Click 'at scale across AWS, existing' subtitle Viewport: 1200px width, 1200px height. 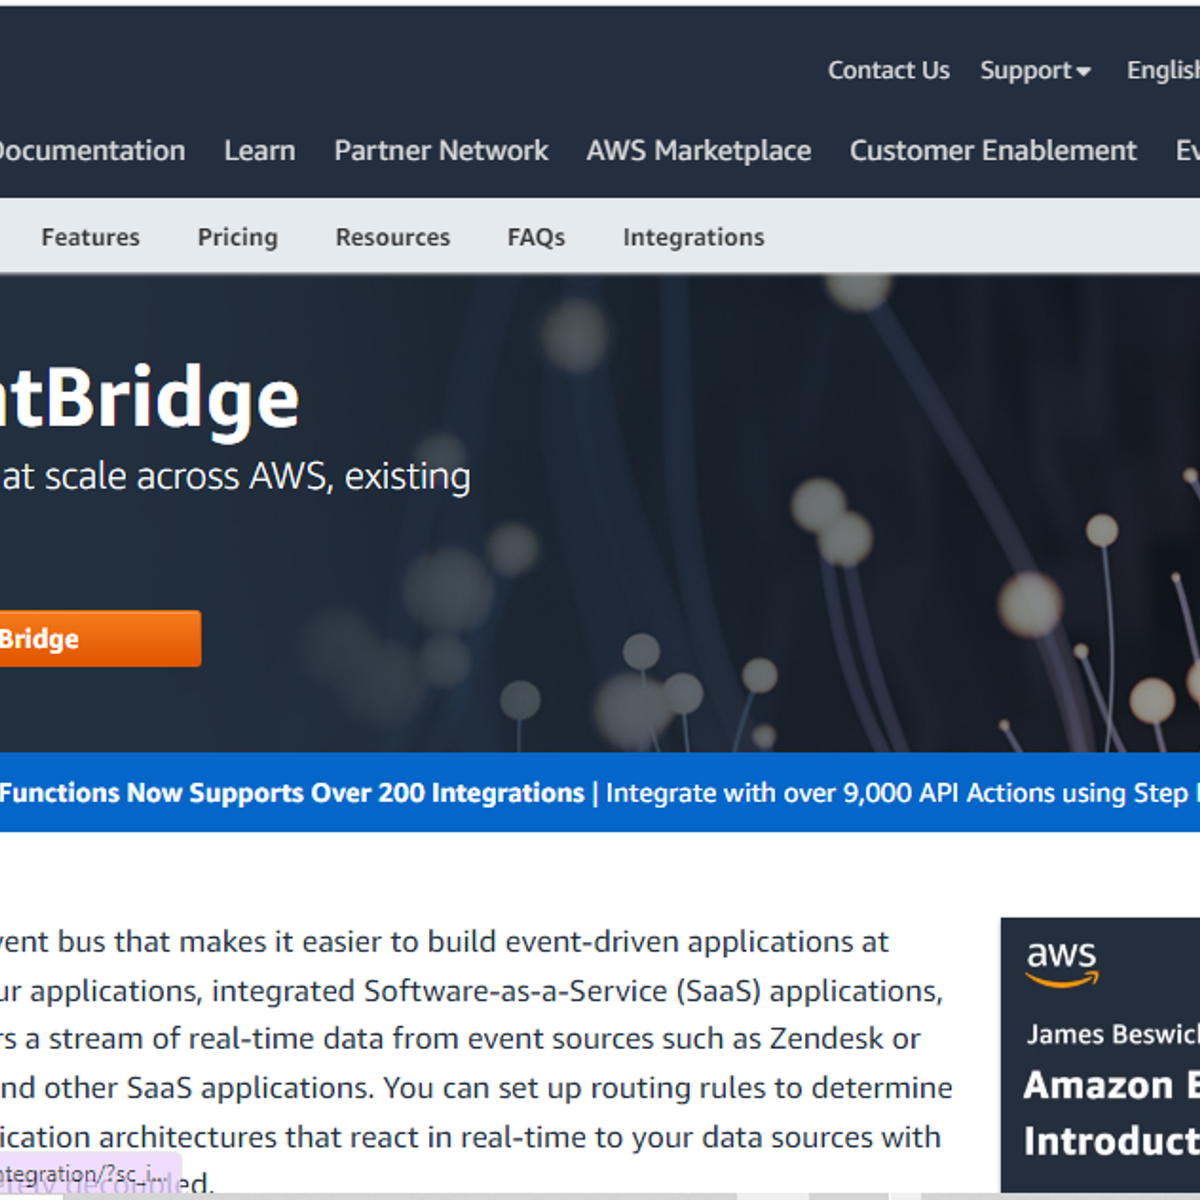tap(236, 477)
